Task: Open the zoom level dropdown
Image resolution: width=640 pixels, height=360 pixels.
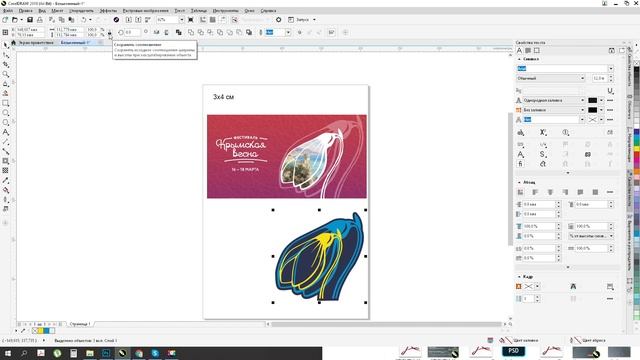Action: tap(182, 20)
